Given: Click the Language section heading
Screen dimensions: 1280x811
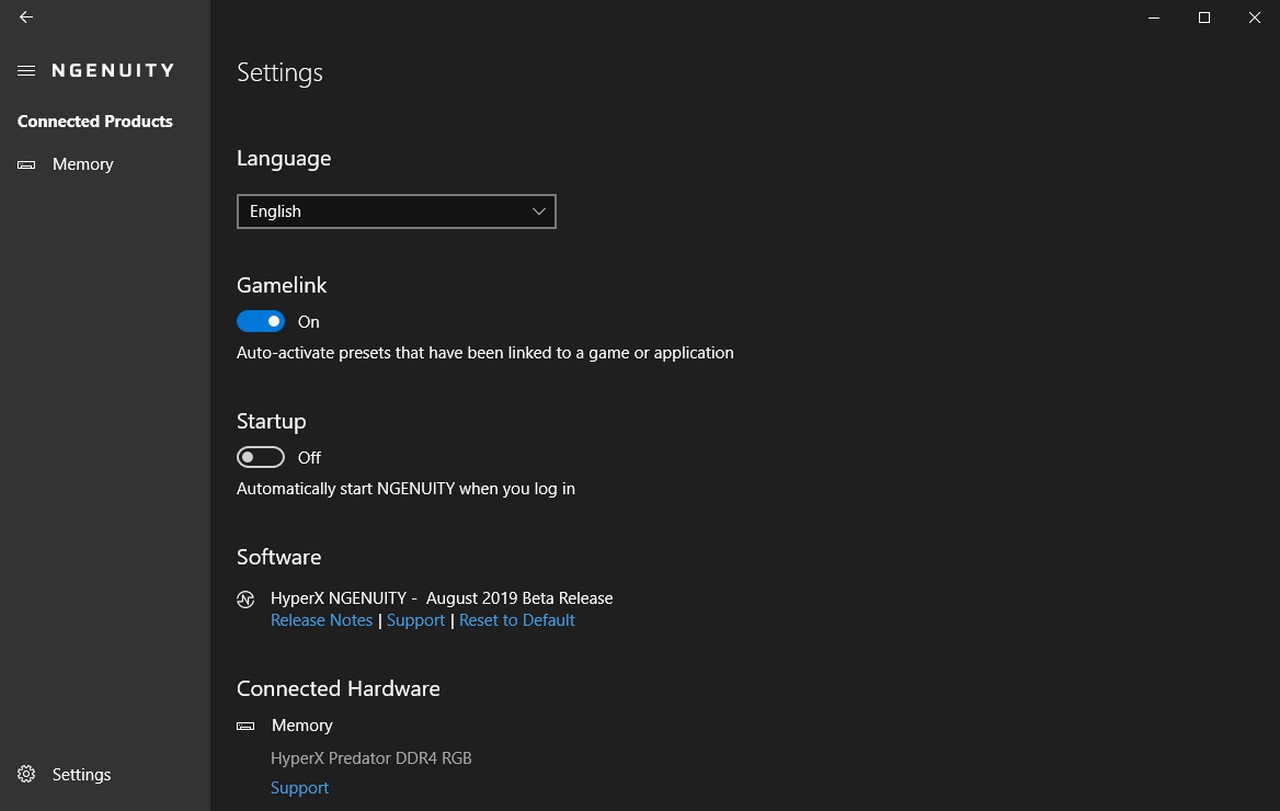Looking at the screenshot, I should click(x=284, y=159).
